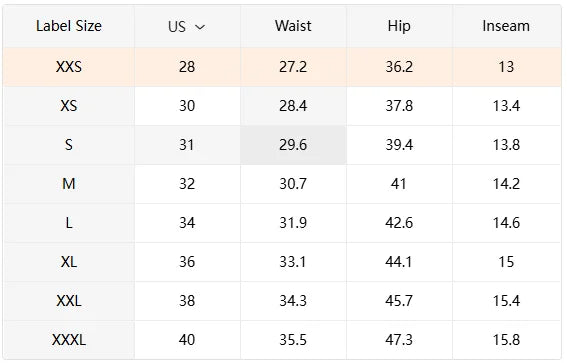Select the M size label cell
Screen dimensions: 567x363
coord(69,184)
